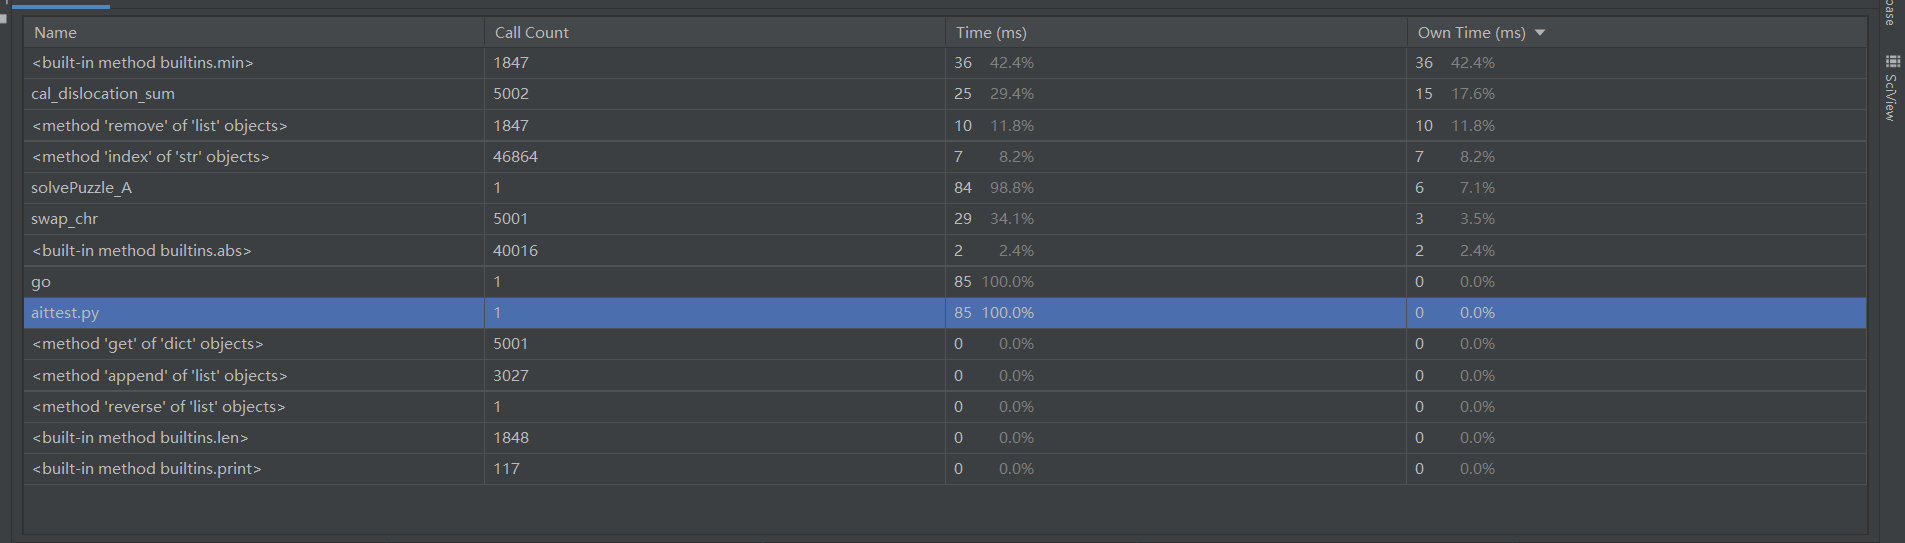Viewport: 1905px width, 543px height.
Task: Select the builtins.print method row
Action: [x=147, y=469]
